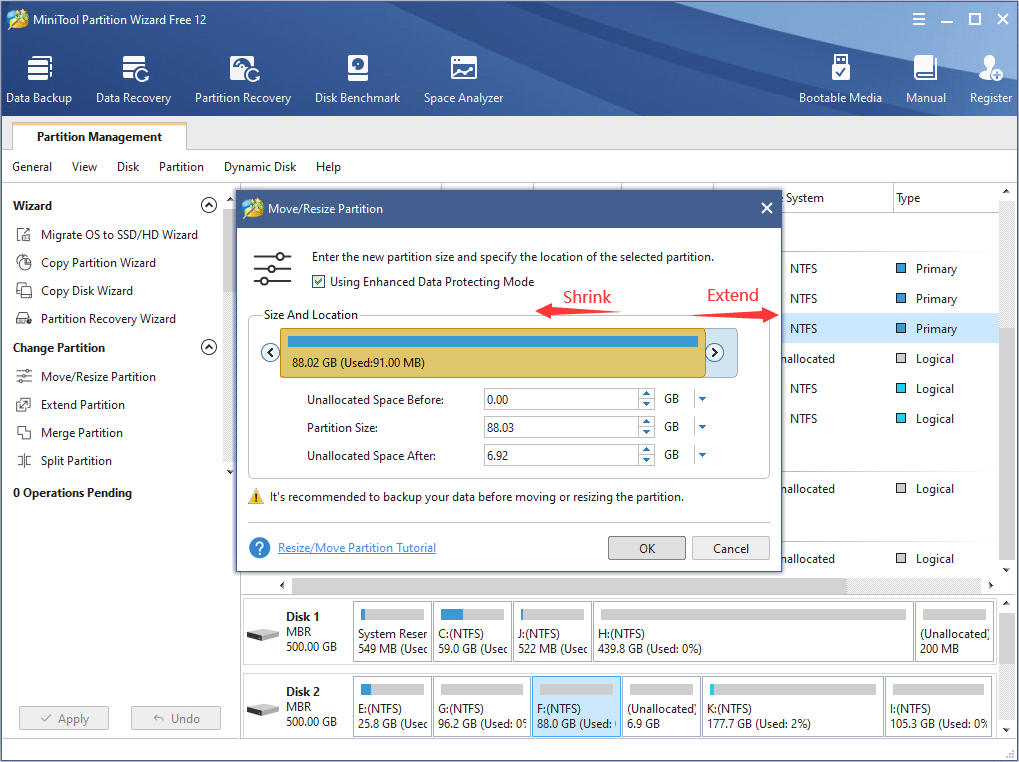Open the View menu
The width and height of the screenshot is (1019, 762).
point(84,167)
